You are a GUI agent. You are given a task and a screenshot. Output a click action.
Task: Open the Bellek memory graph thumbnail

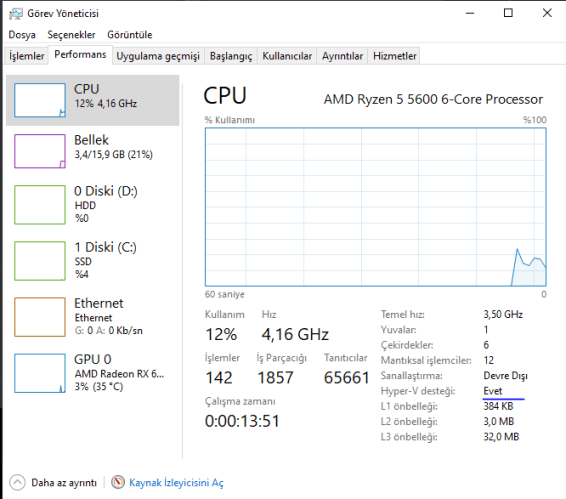(40, 151)
